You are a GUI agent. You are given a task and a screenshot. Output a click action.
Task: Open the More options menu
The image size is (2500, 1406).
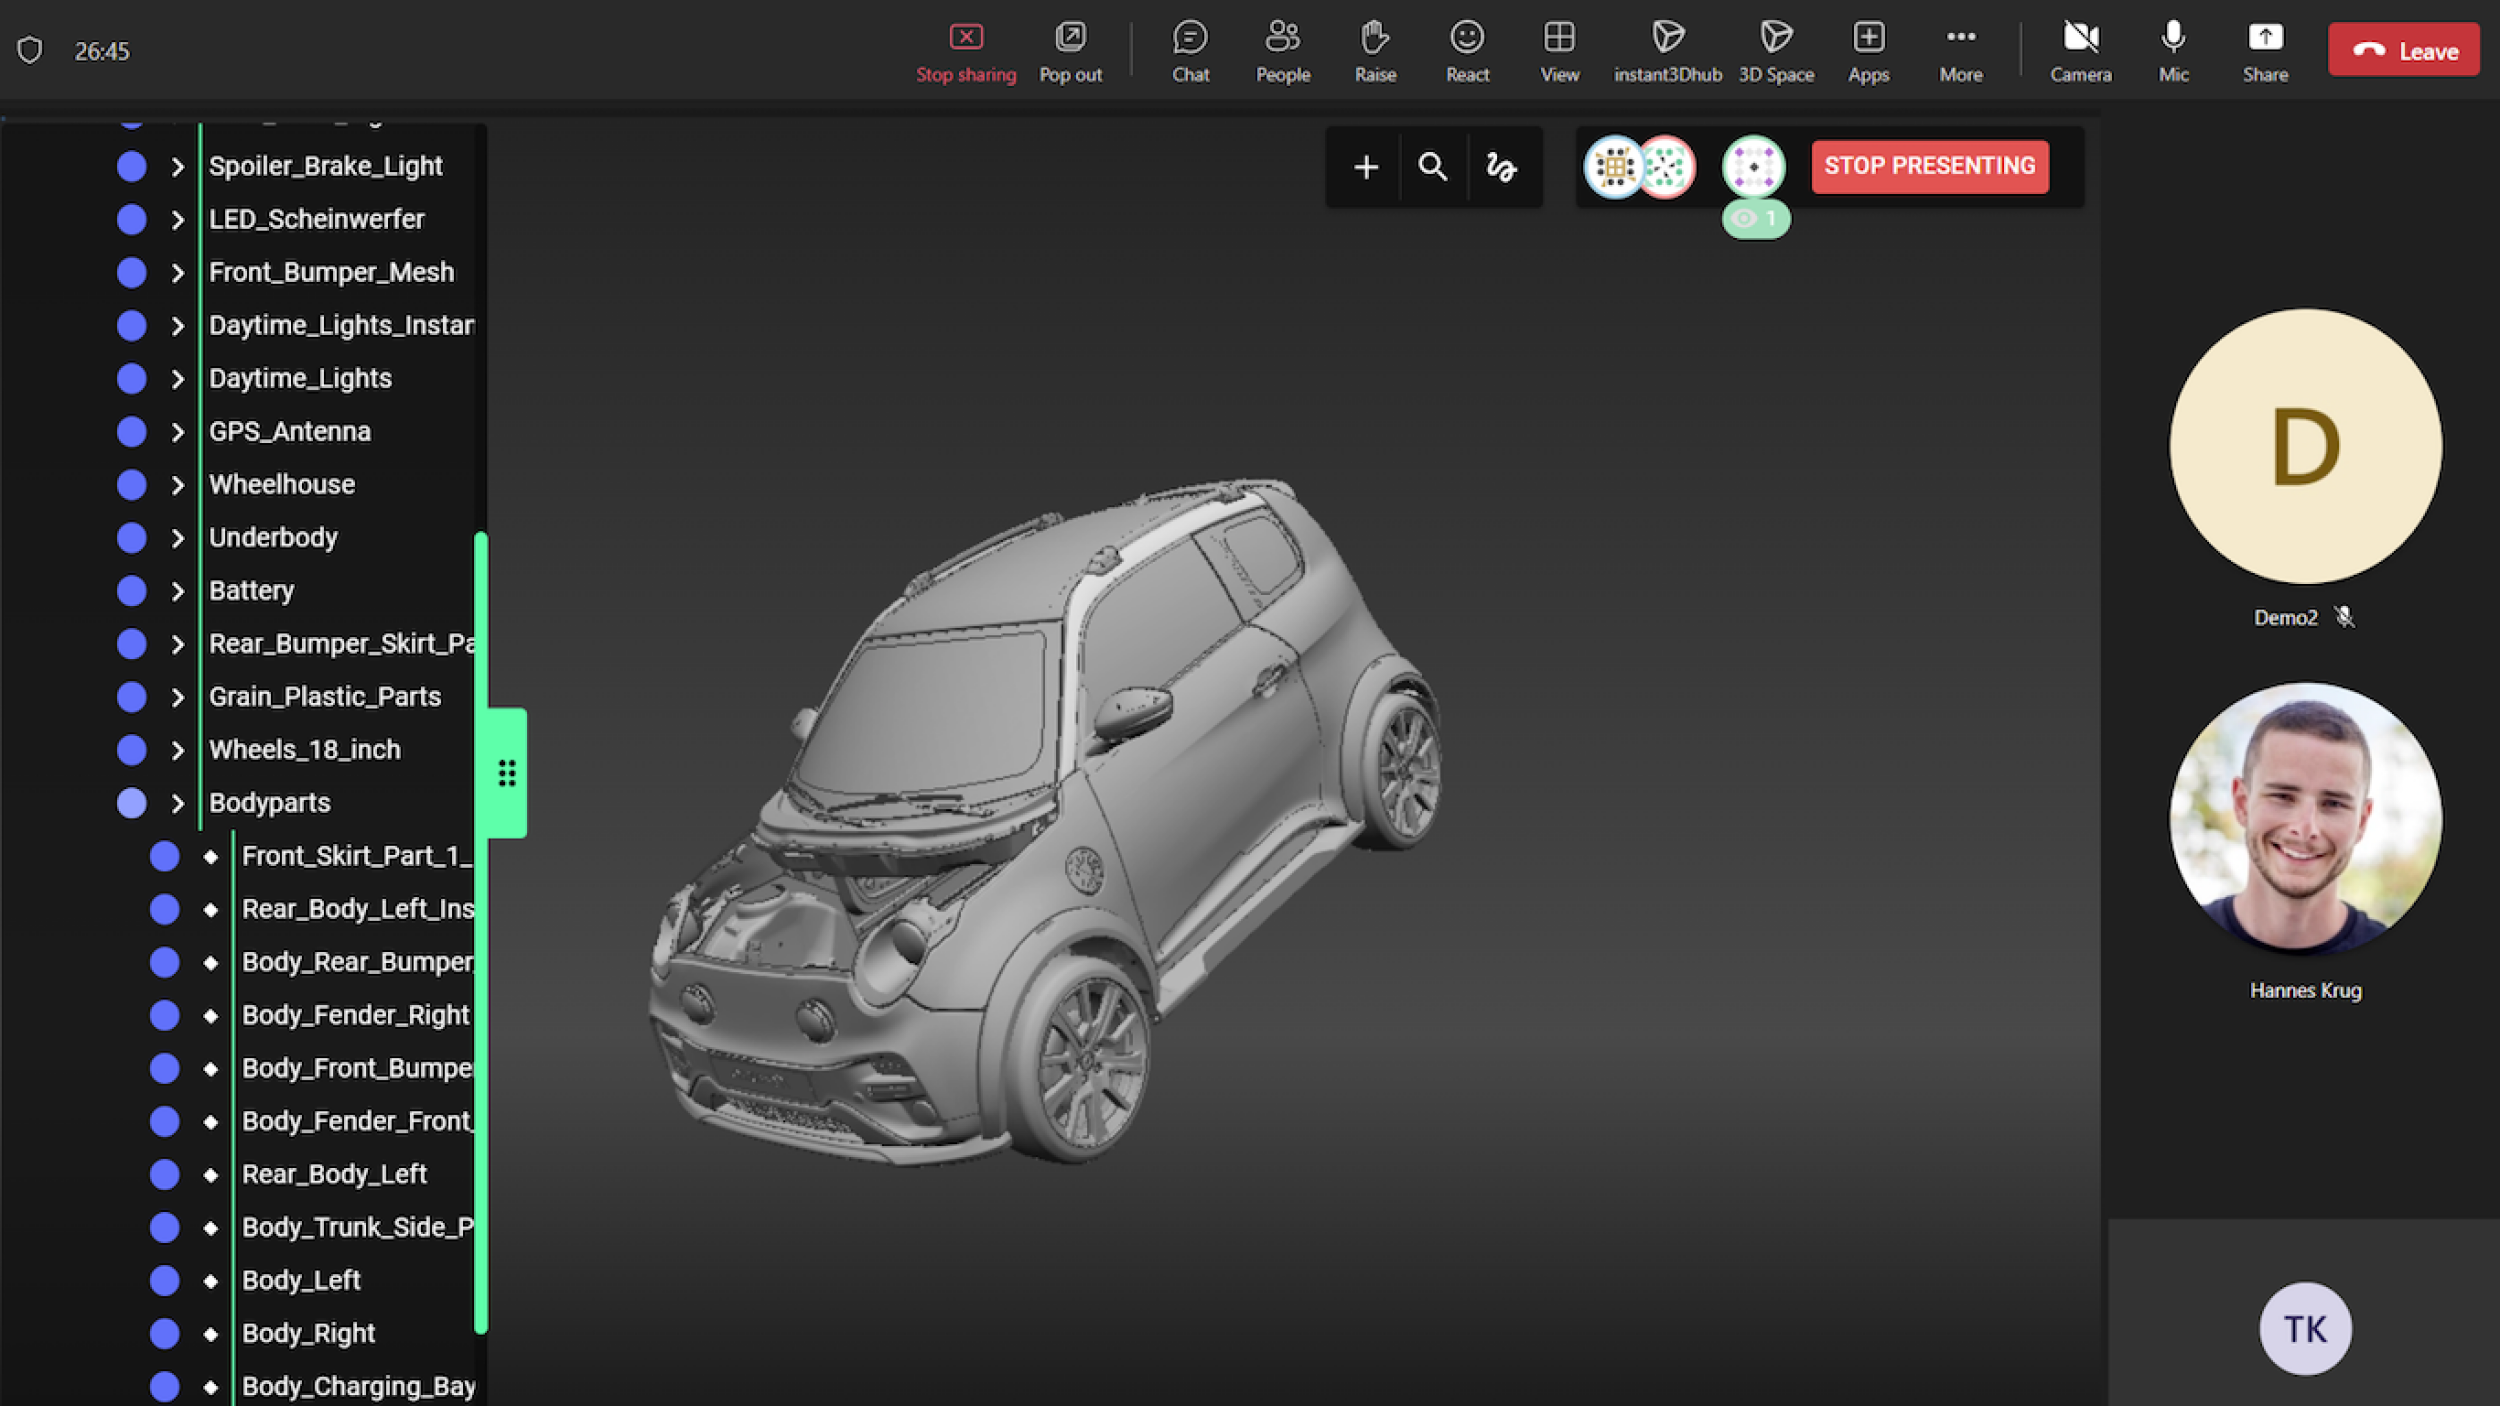1960,50
